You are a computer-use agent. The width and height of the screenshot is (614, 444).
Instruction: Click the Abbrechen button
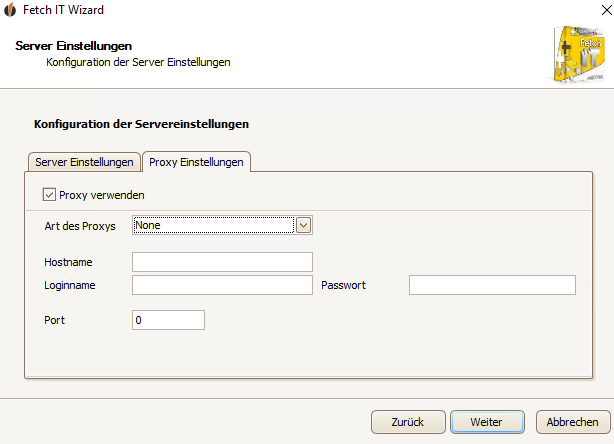point(572,422)
